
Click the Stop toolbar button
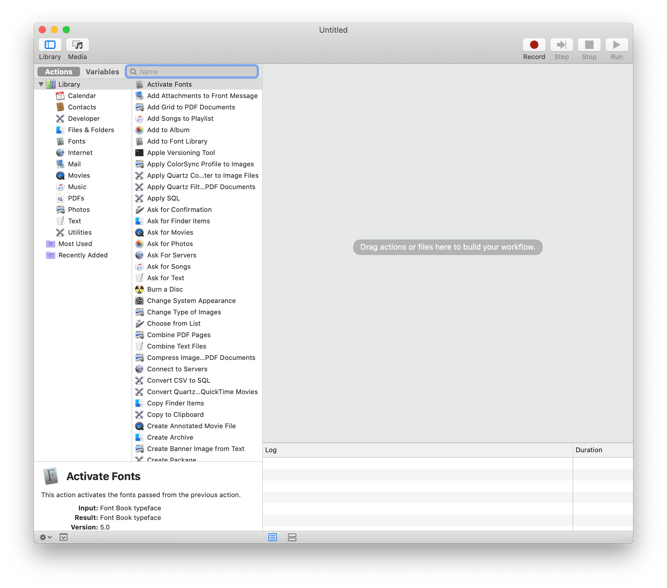point(589,45)
